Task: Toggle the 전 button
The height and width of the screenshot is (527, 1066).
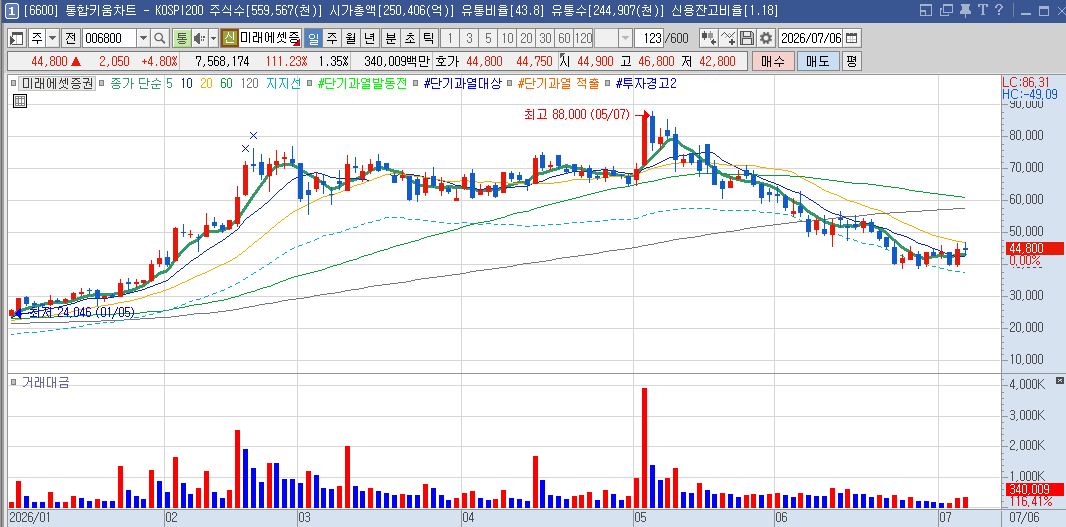Action: pos(70,38)
